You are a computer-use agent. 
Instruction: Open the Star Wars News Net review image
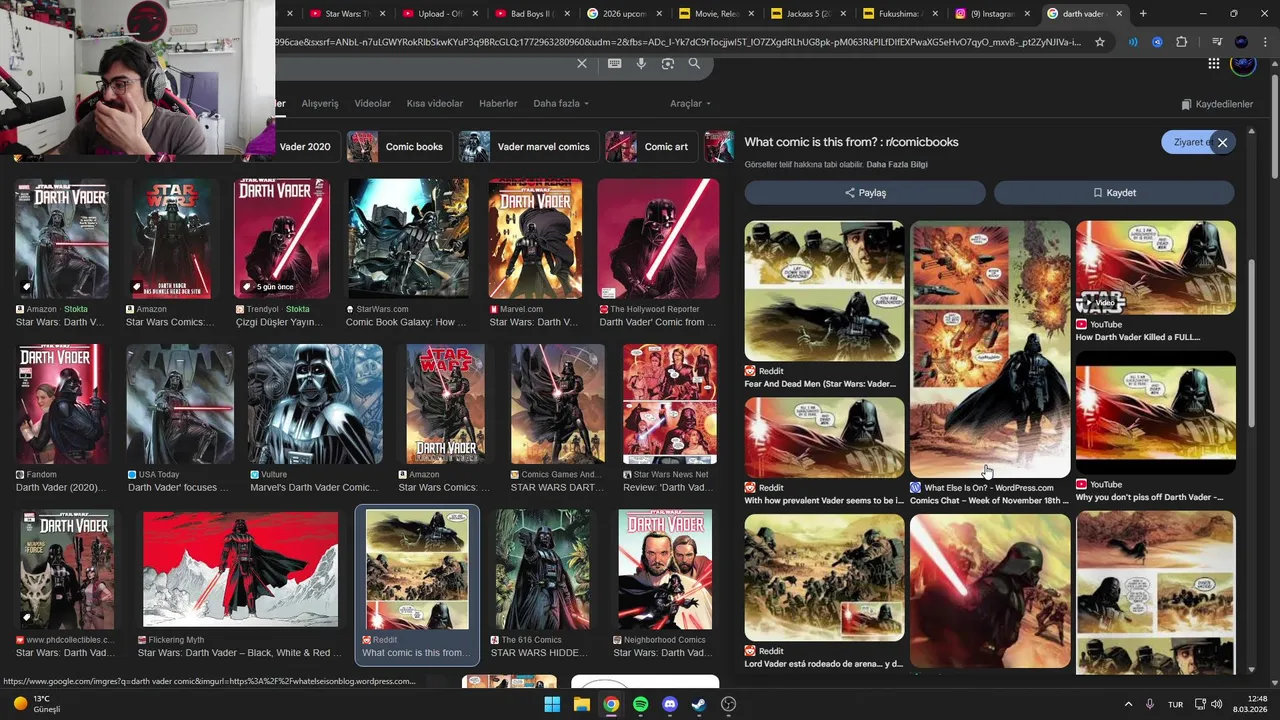tap(669, 405)
